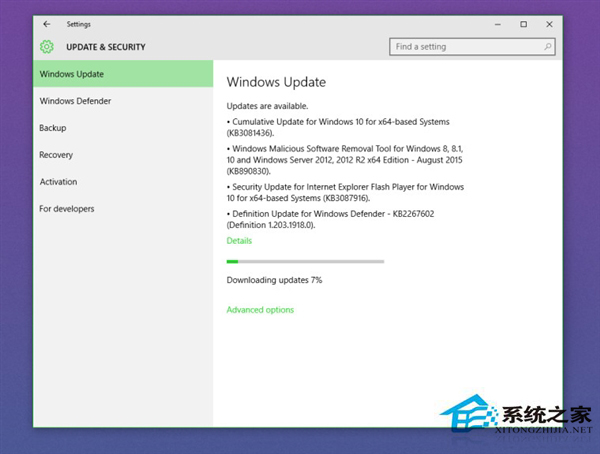The height and width of the screenshot is (454, 600).
Task: Click the update download progress bar
Action: [x=305, y=262]
